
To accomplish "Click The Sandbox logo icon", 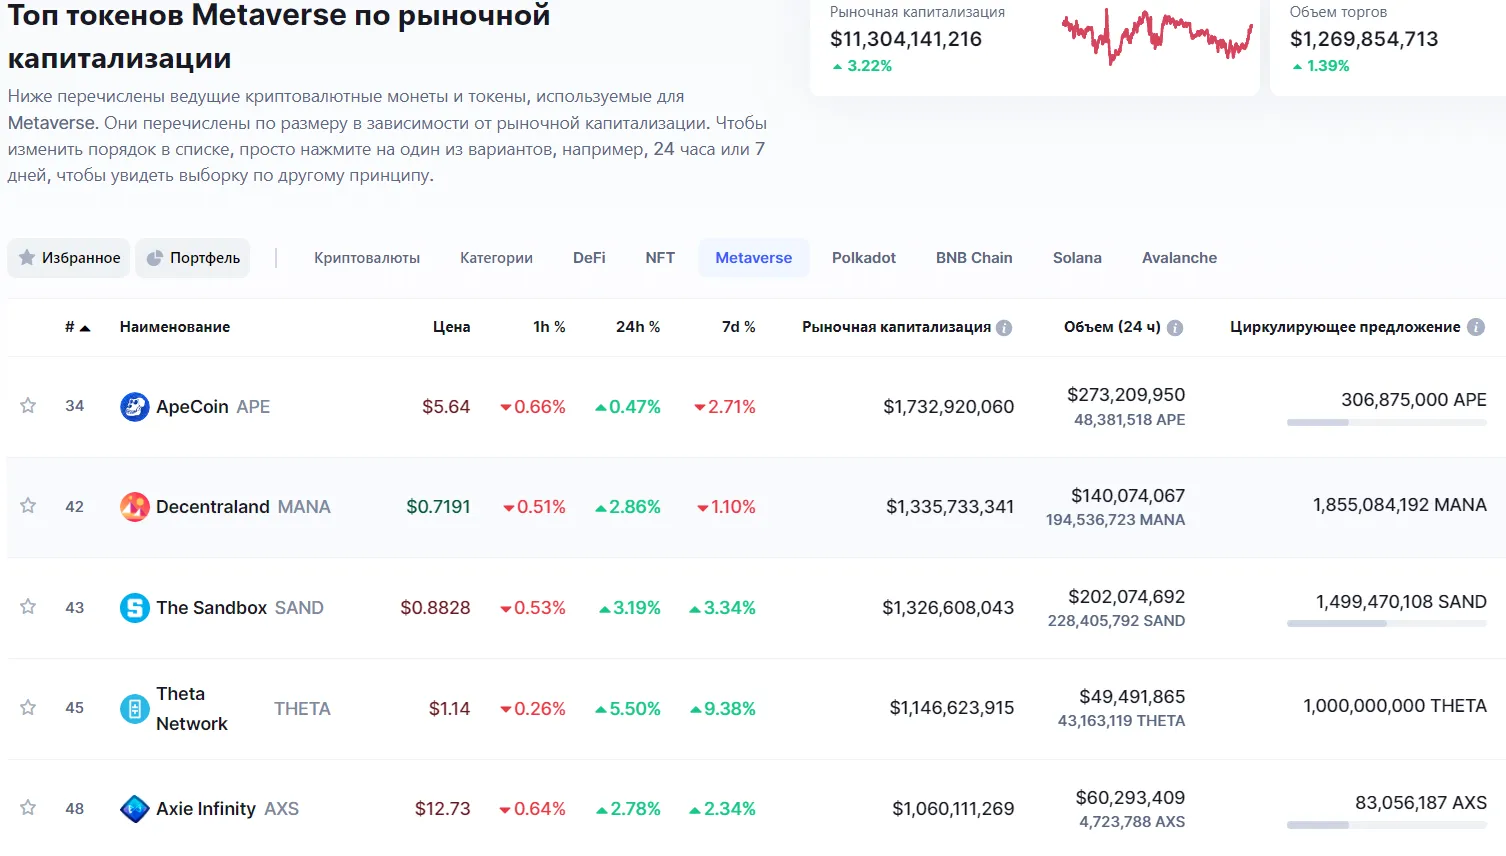I will coord(135,608).
